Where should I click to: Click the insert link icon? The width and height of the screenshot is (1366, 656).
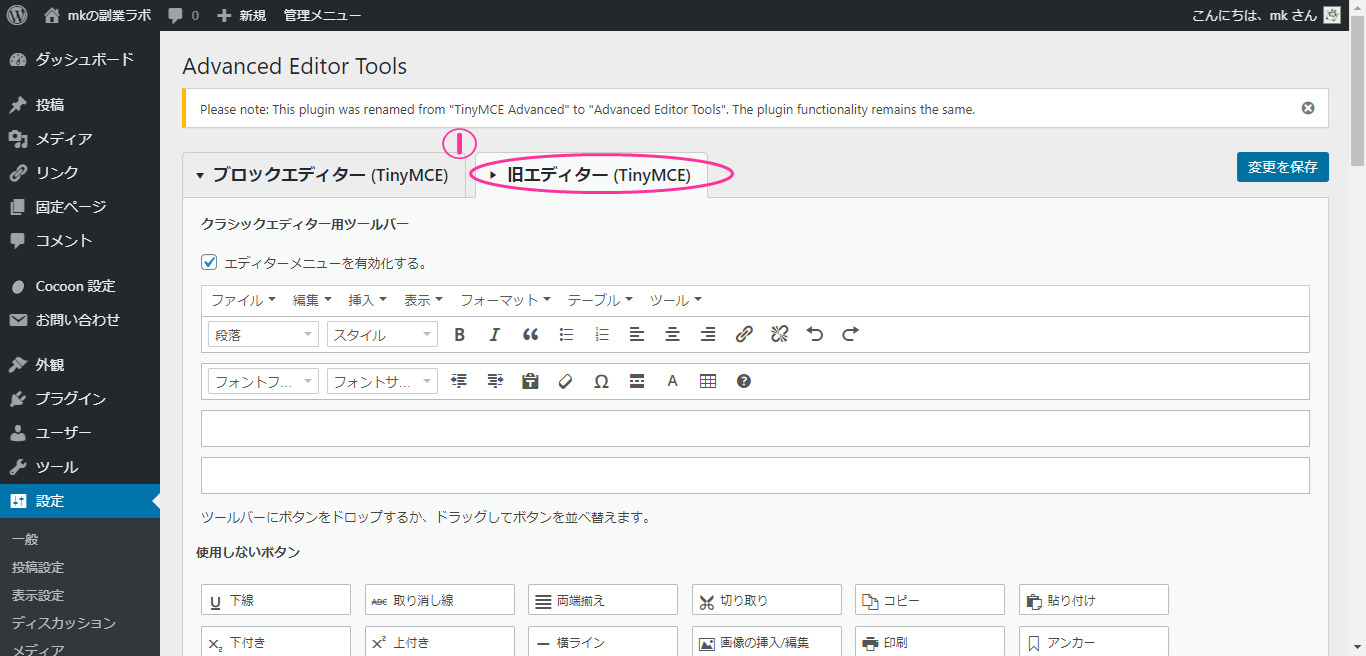(744, 335)
